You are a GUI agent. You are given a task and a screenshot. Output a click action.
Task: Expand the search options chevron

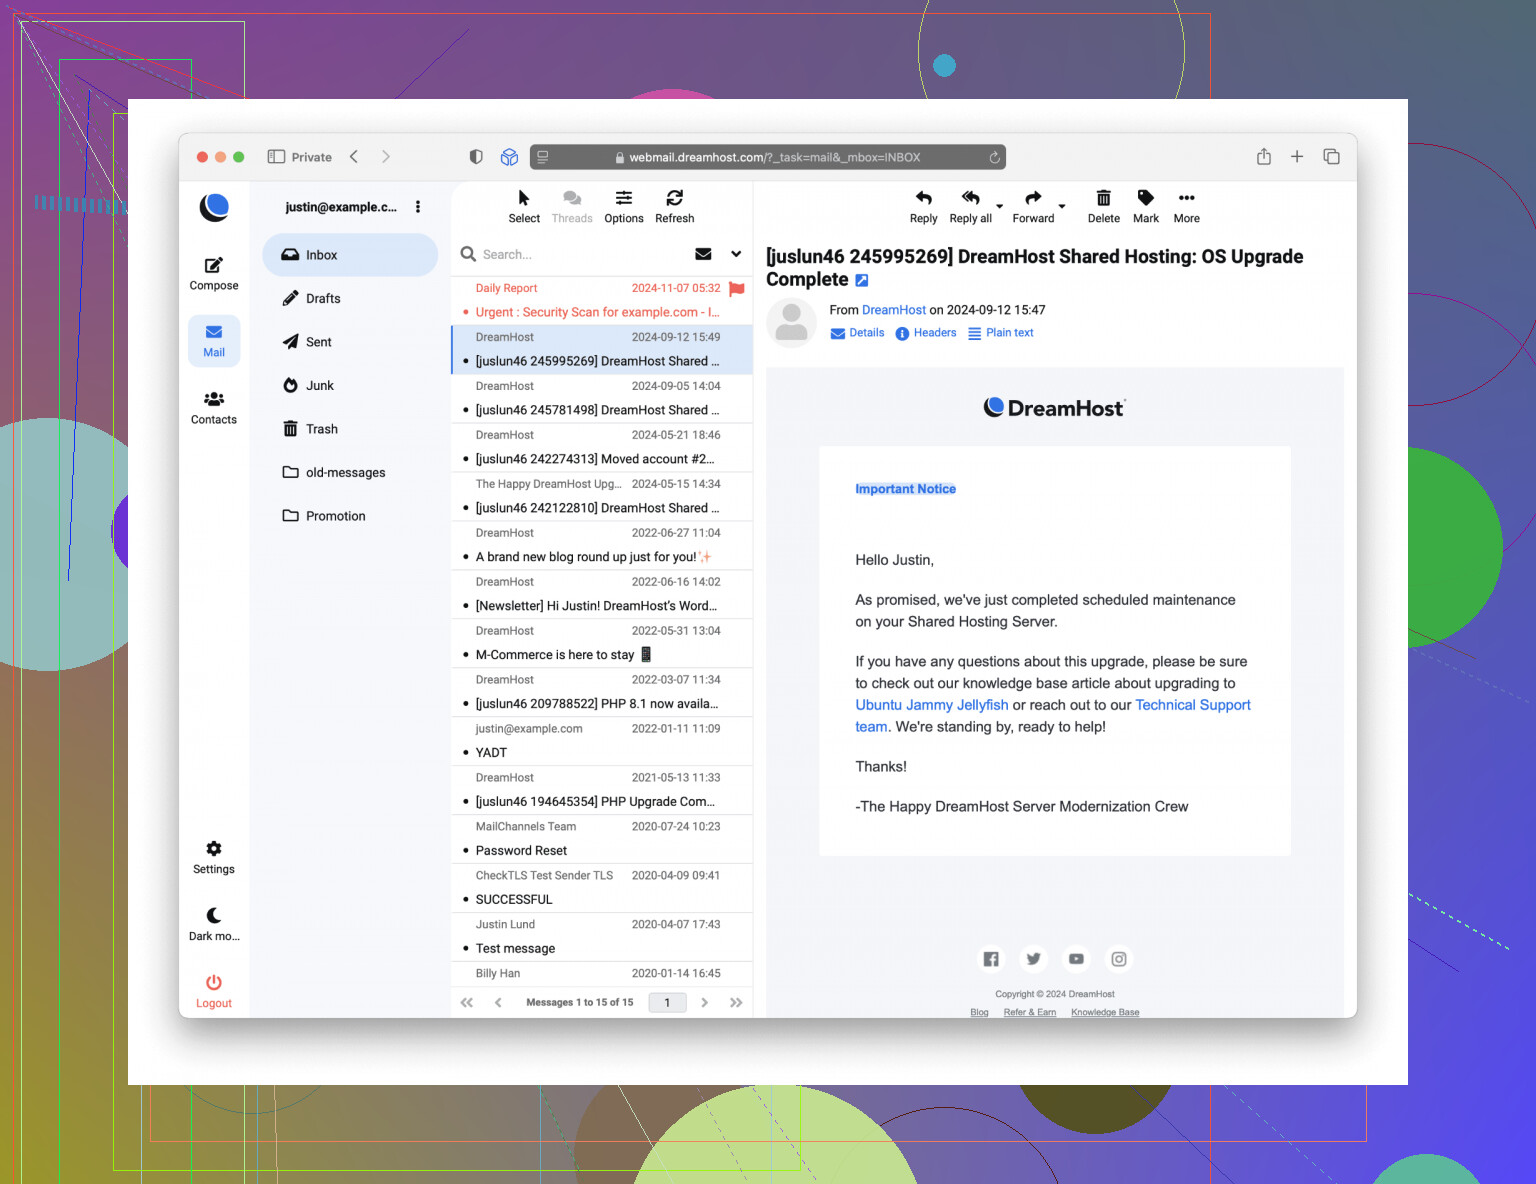pyautogui.click(x=736, y=254)
